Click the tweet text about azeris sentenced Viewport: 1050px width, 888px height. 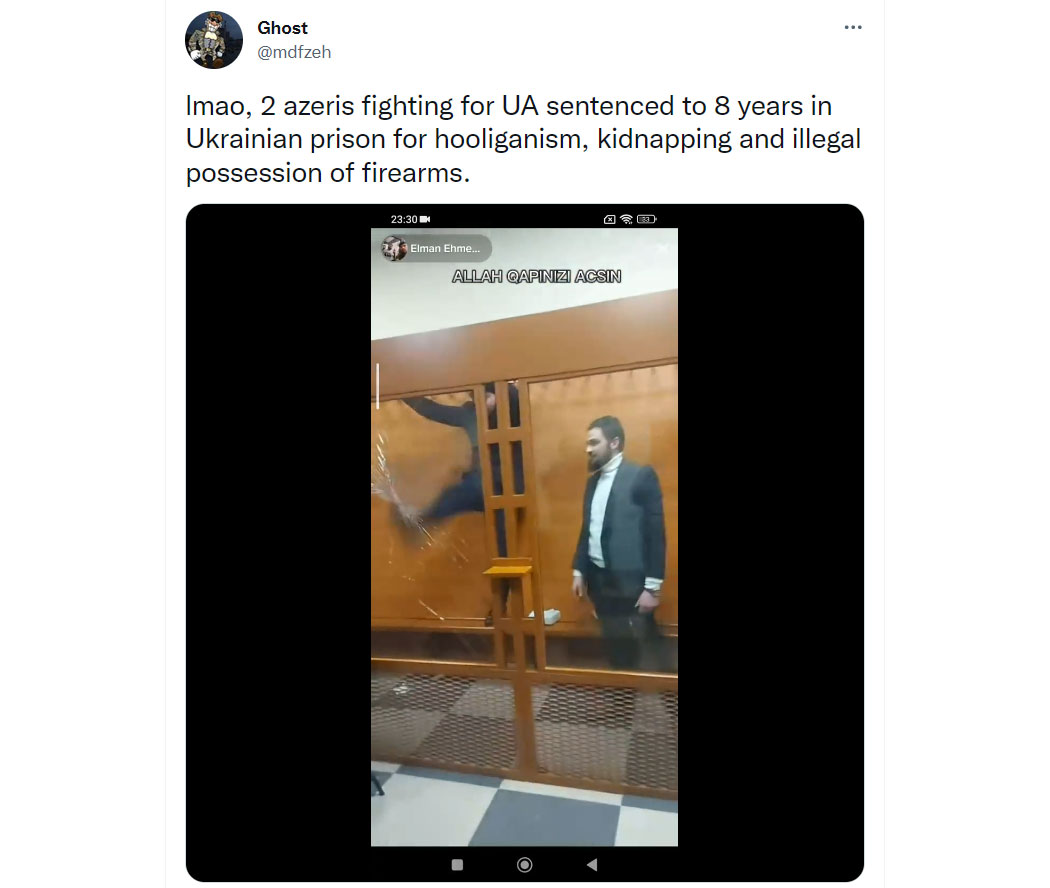[x=523, y=139]
